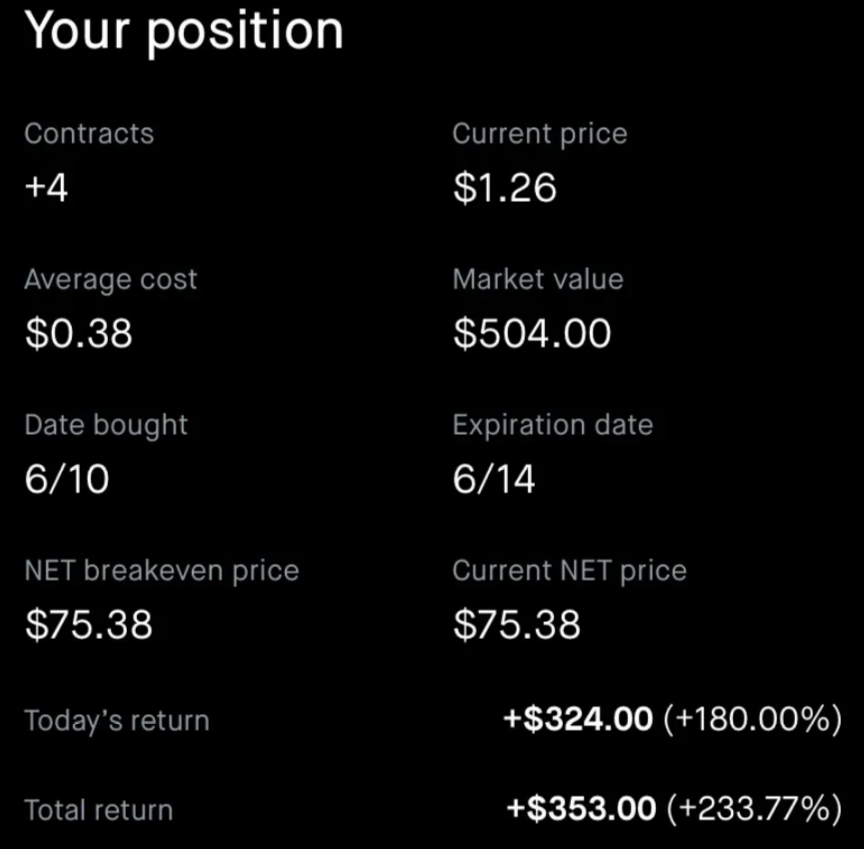The width and height of the screenshot is (864, 849).
Task: Click the +$353.00 total return amount
Action: pyautogui.click(x=581, y=809)
